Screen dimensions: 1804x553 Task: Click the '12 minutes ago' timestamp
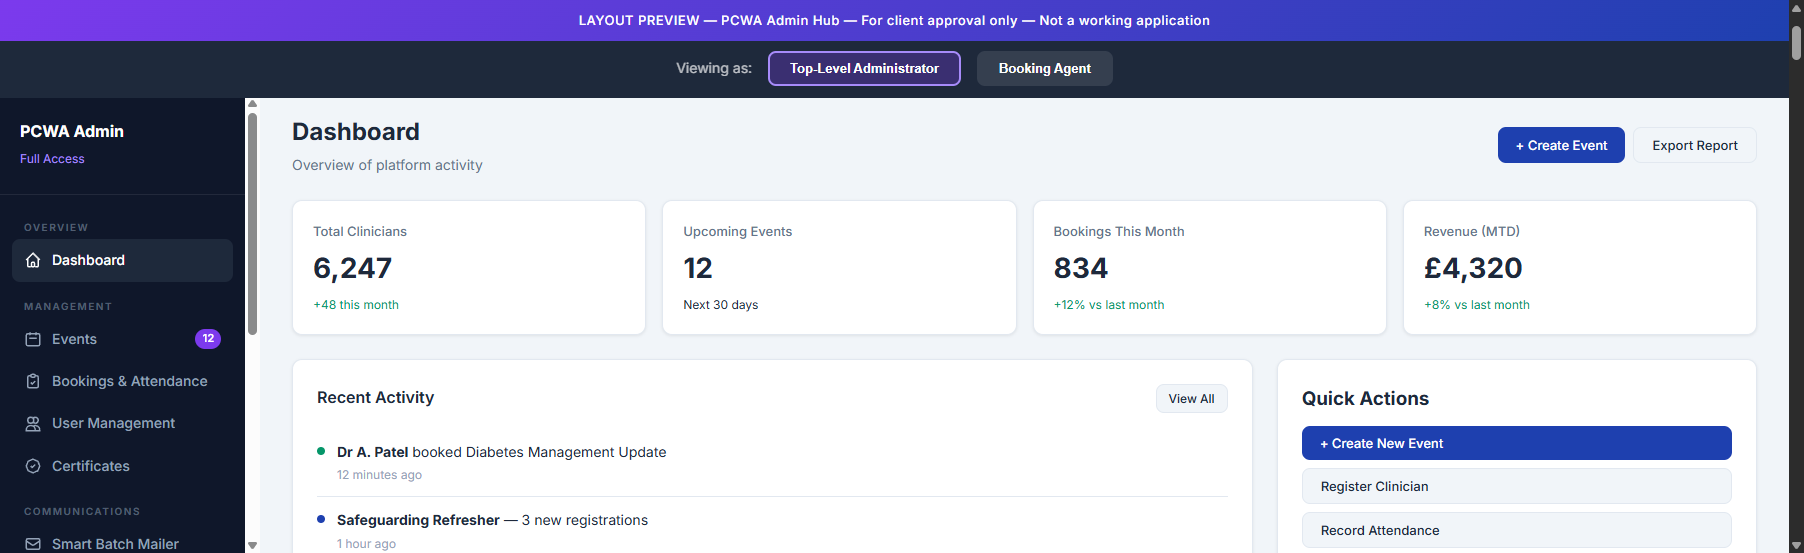379,475
